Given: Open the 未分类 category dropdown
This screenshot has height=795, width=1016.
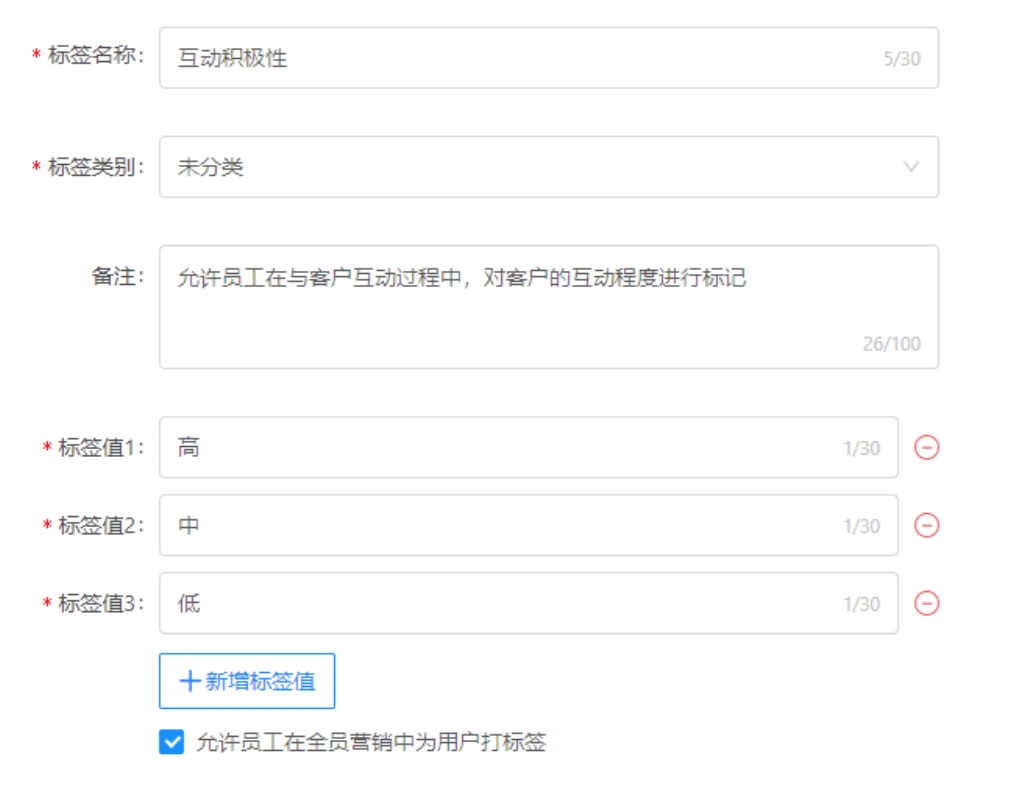Looking at the screenshot, I should pyautogui.click(x=549, y=167).
